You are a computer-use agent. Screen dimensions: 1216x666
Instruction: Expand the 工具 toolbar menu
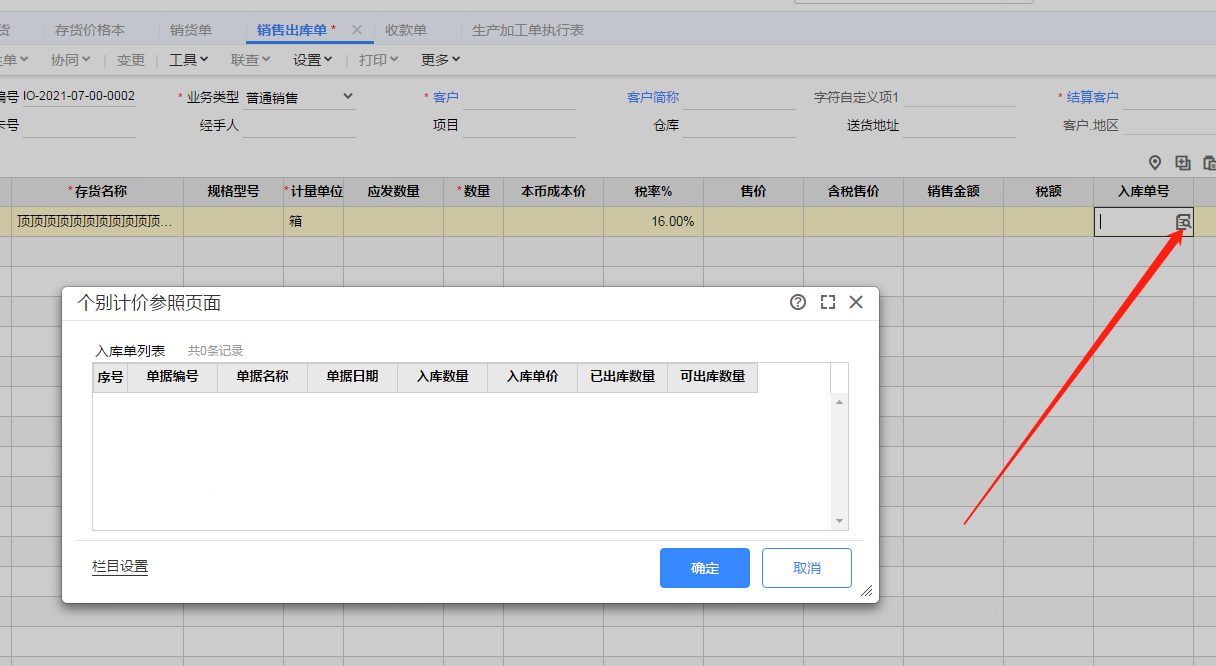pyautogui.click(x=189, y=60)
